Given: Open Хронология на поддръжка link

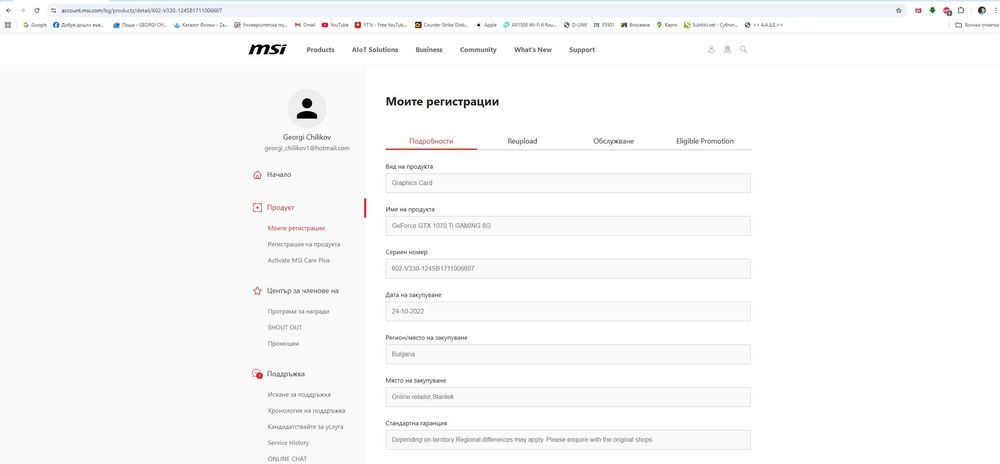Looking at the screenshot, I should (x=306, y=411).
